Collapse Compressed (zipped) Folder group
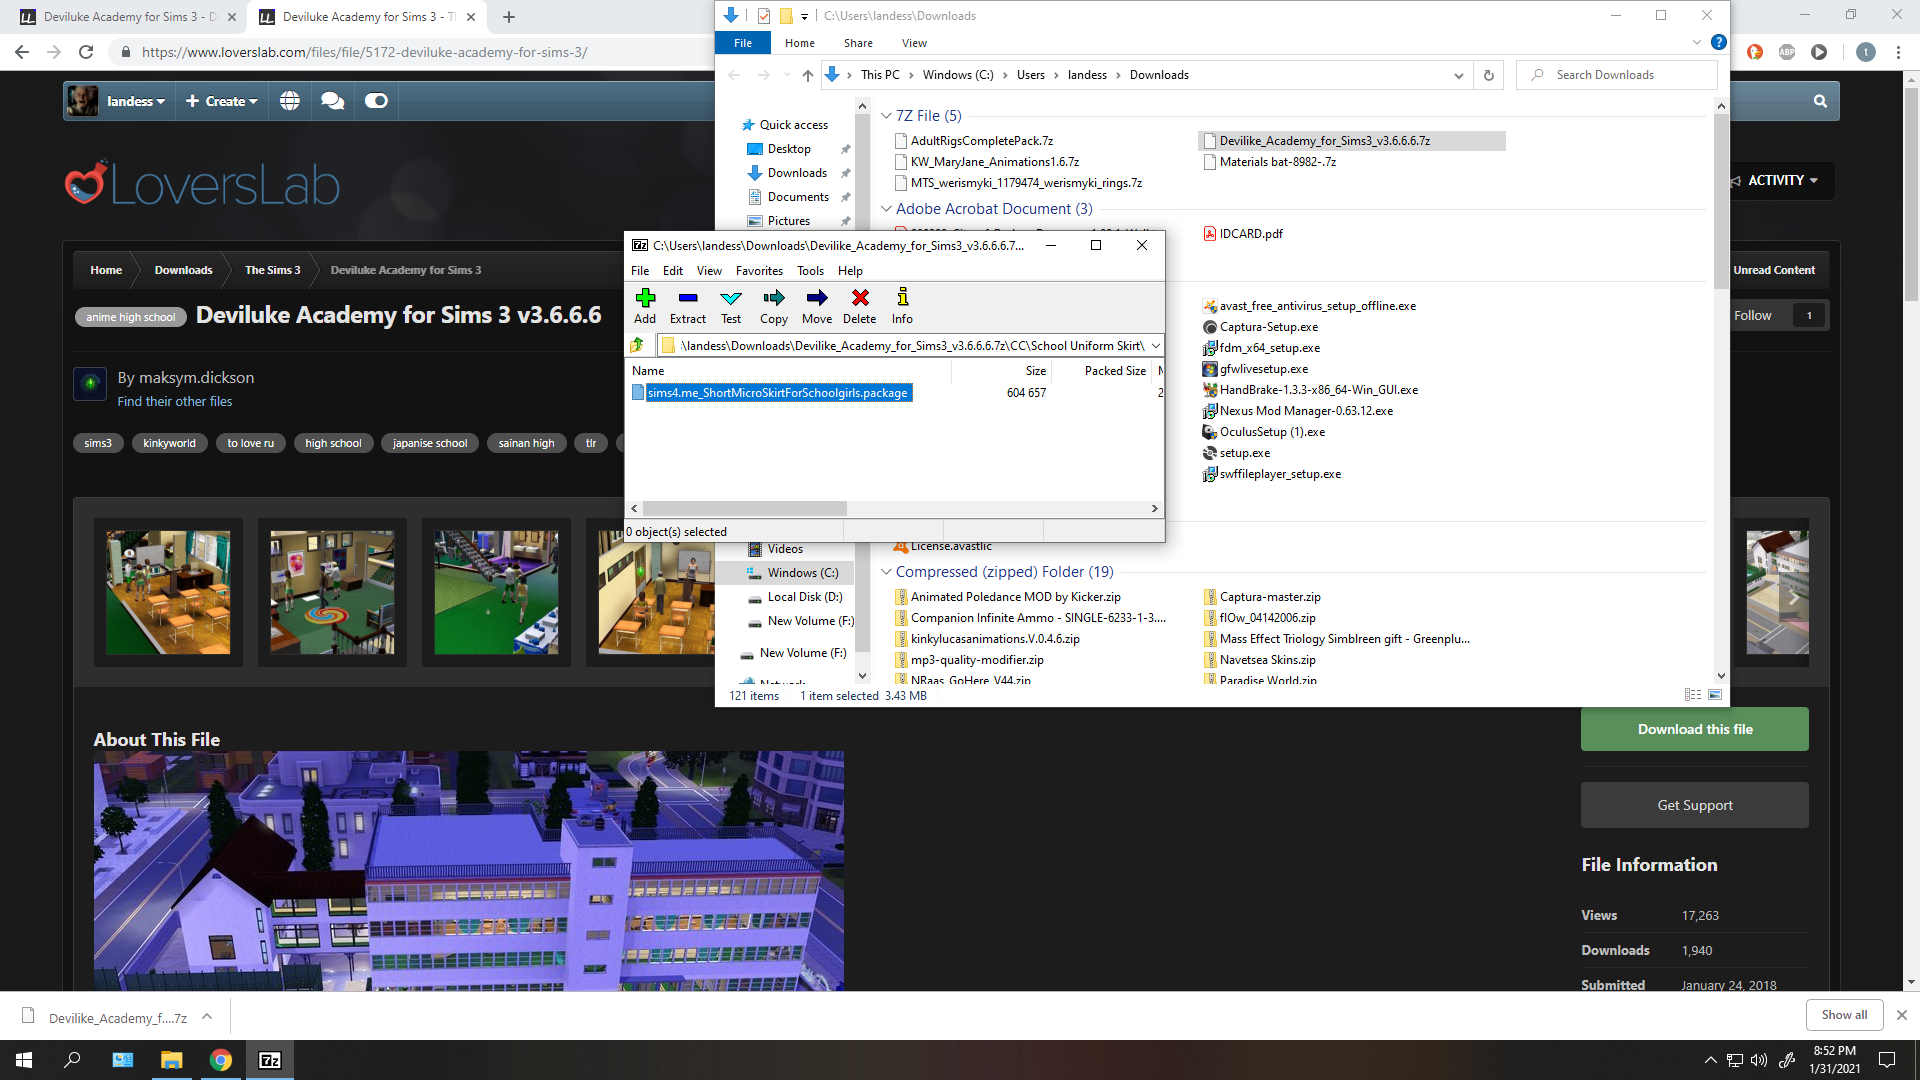The height and width of the screenshot is (1080, 1920). click(886, 572)
